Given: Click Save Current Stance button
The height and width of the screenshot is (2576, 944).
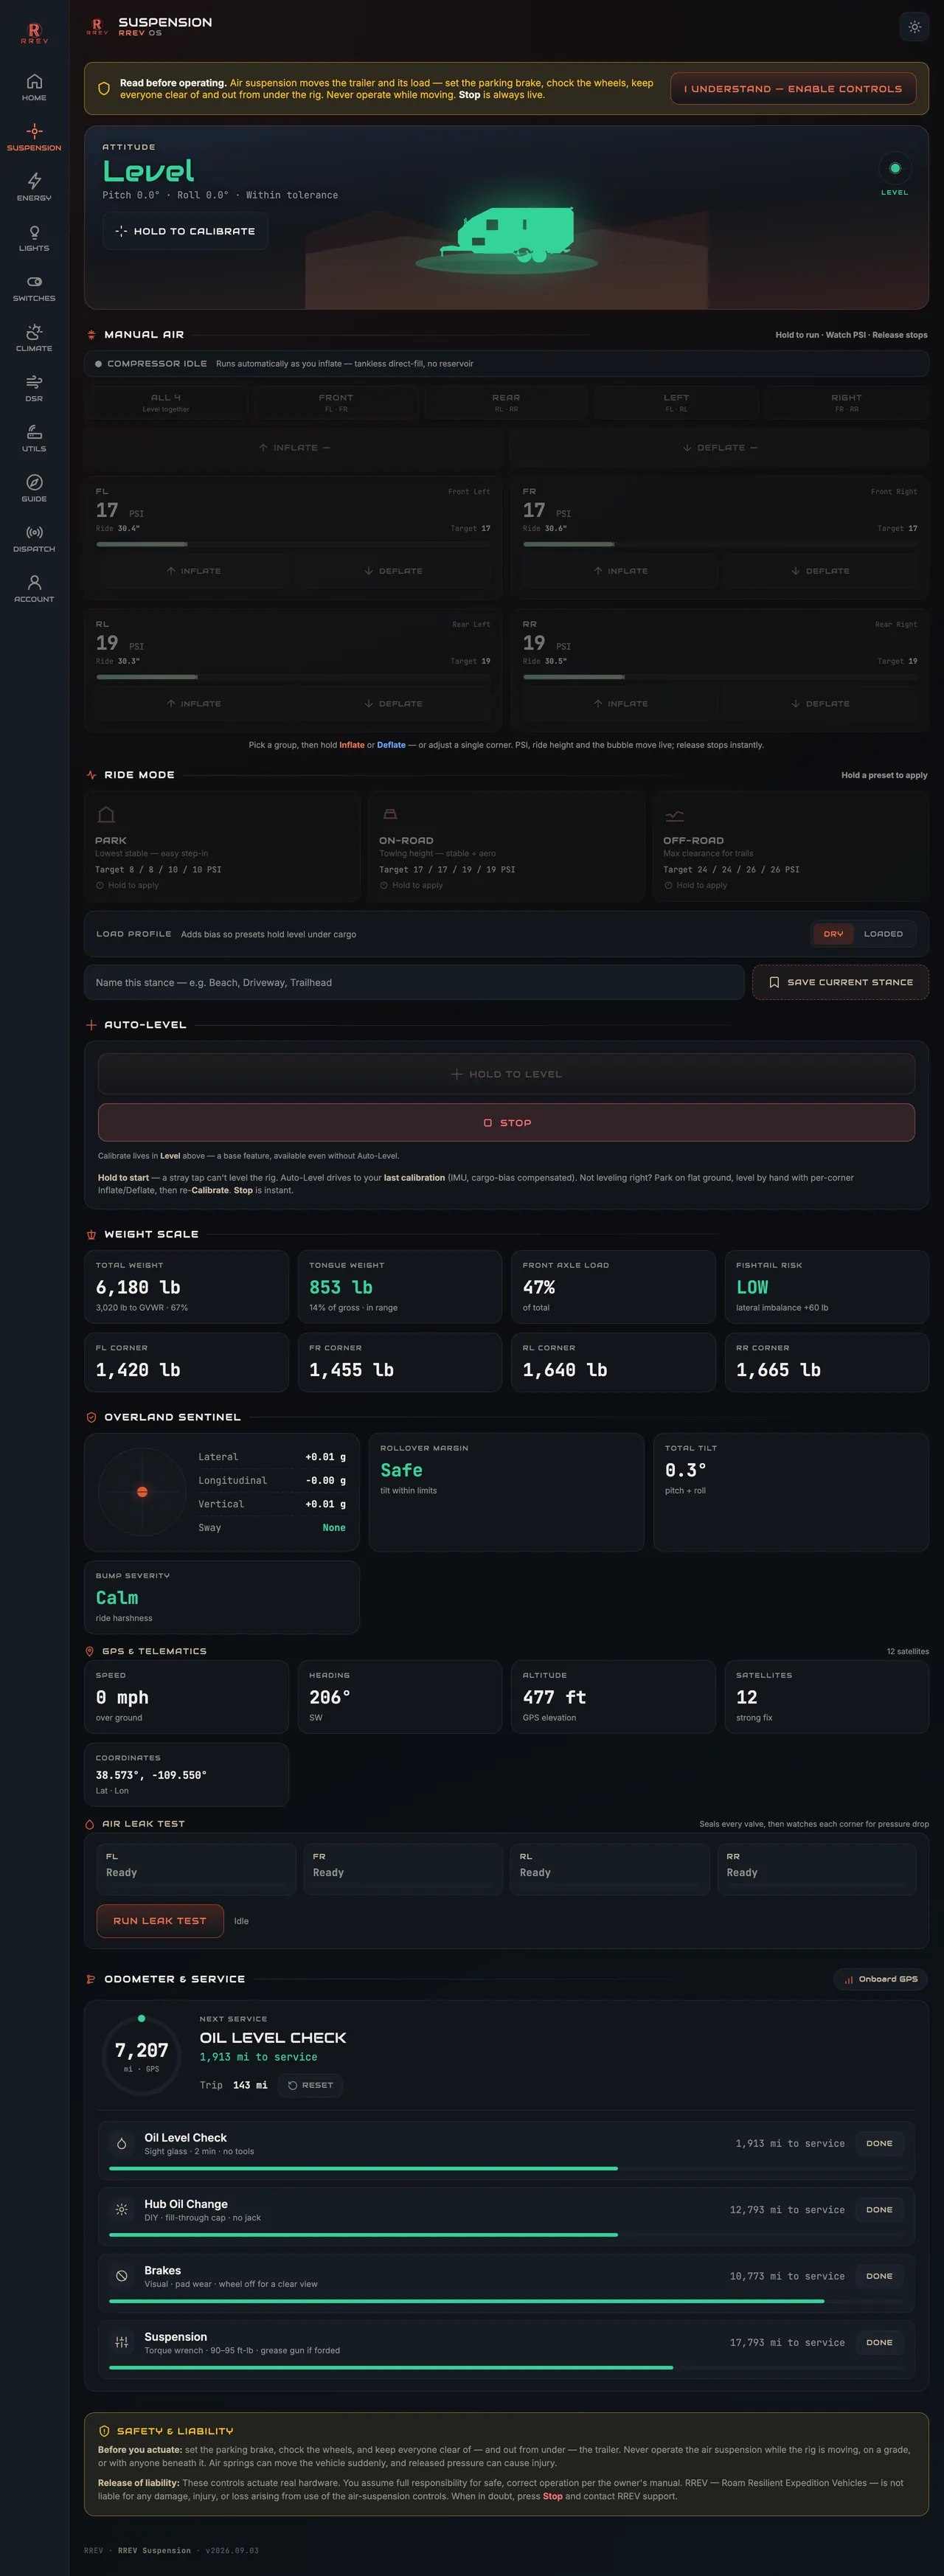Looking at the screenshot, I should click(x=840, y=982).
